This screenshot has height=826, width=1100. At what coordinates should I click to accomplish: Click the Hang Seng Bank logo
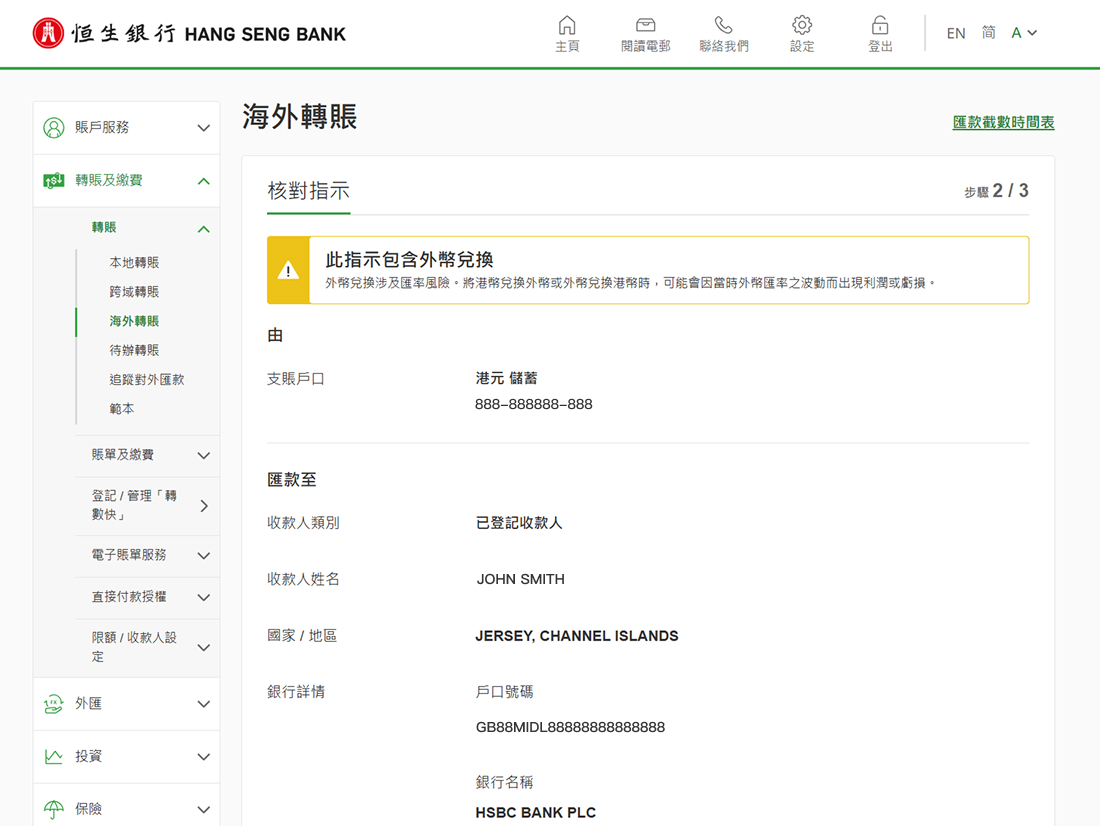coord(189,33)
